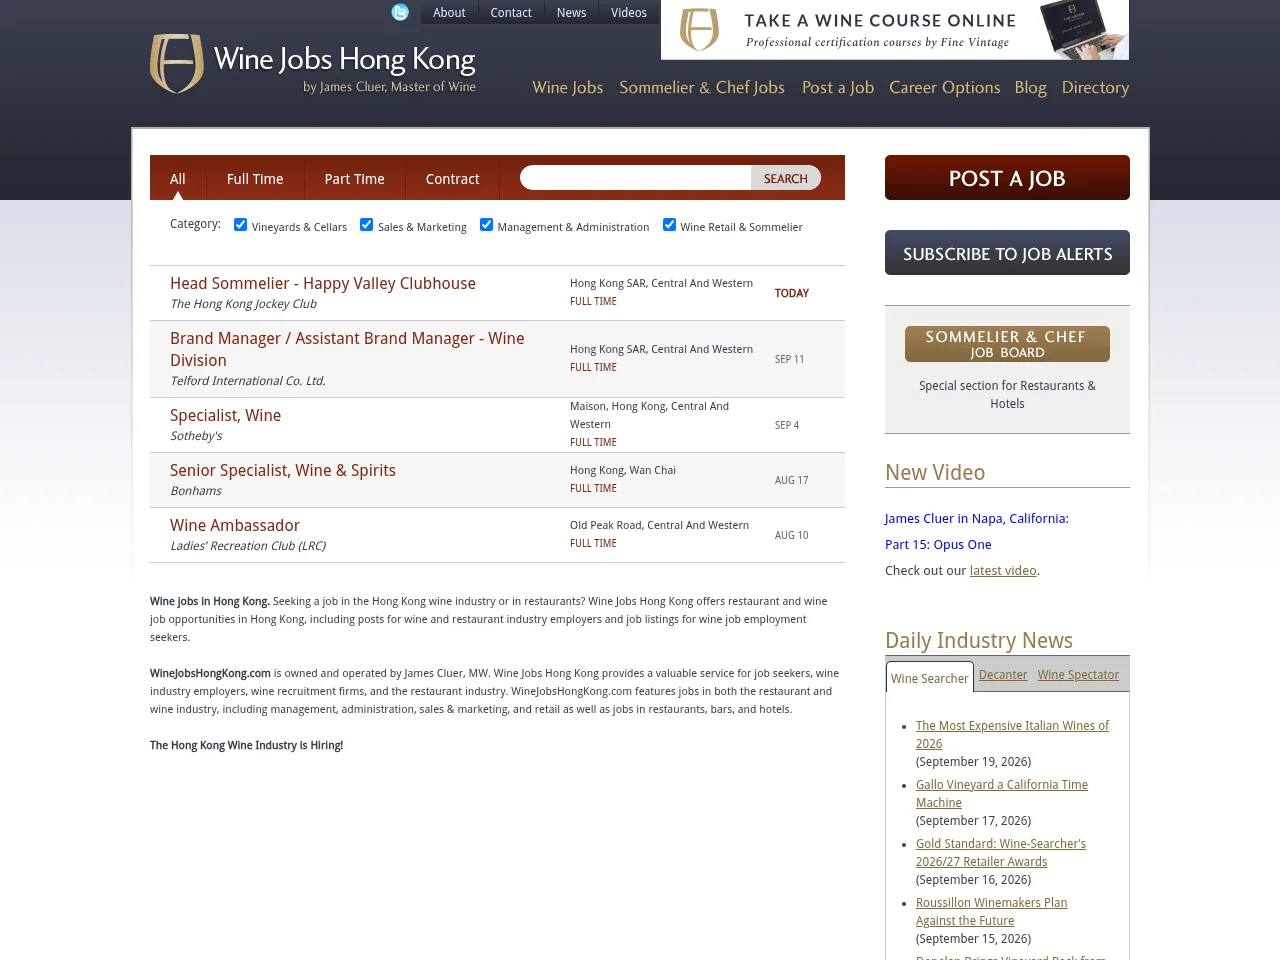Open Brand Manager / Assistant Brand Manager listing
The height and width of the screenshot is (960, 1280).
pyautogui.click(x=347, y=350)
